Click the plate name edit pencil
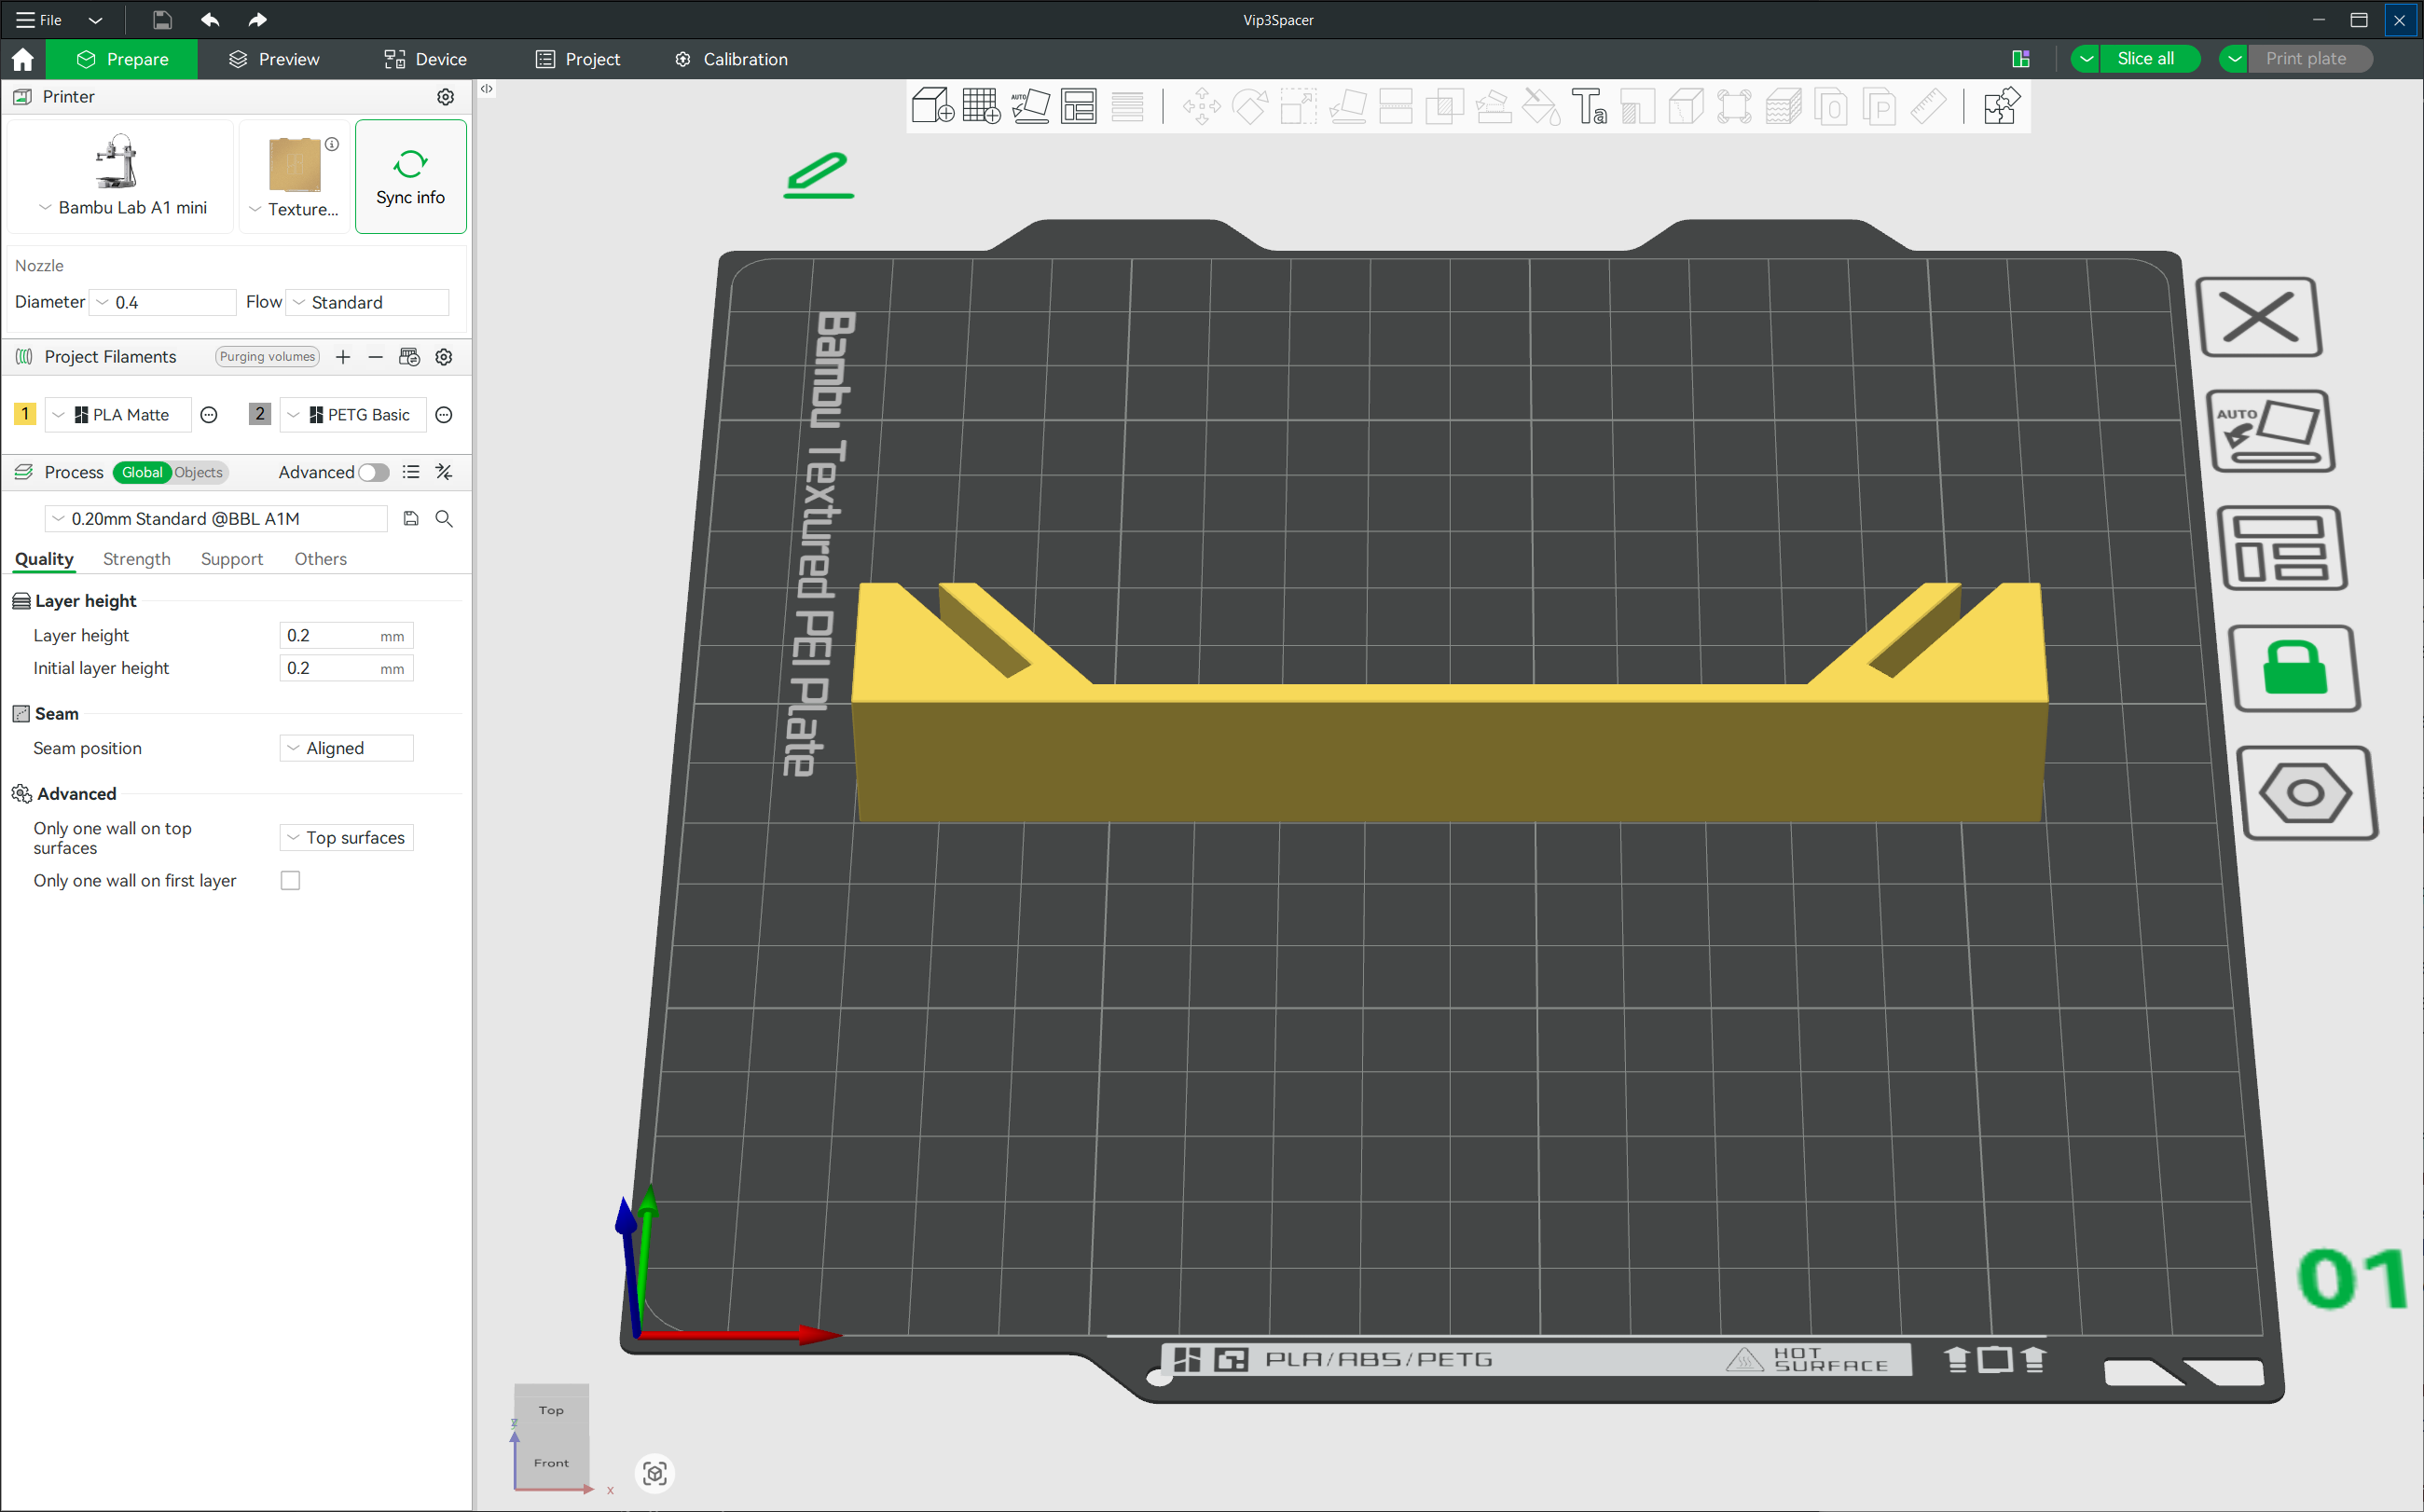This screenshot has height=1512, width=2424. tap(819, 176)
